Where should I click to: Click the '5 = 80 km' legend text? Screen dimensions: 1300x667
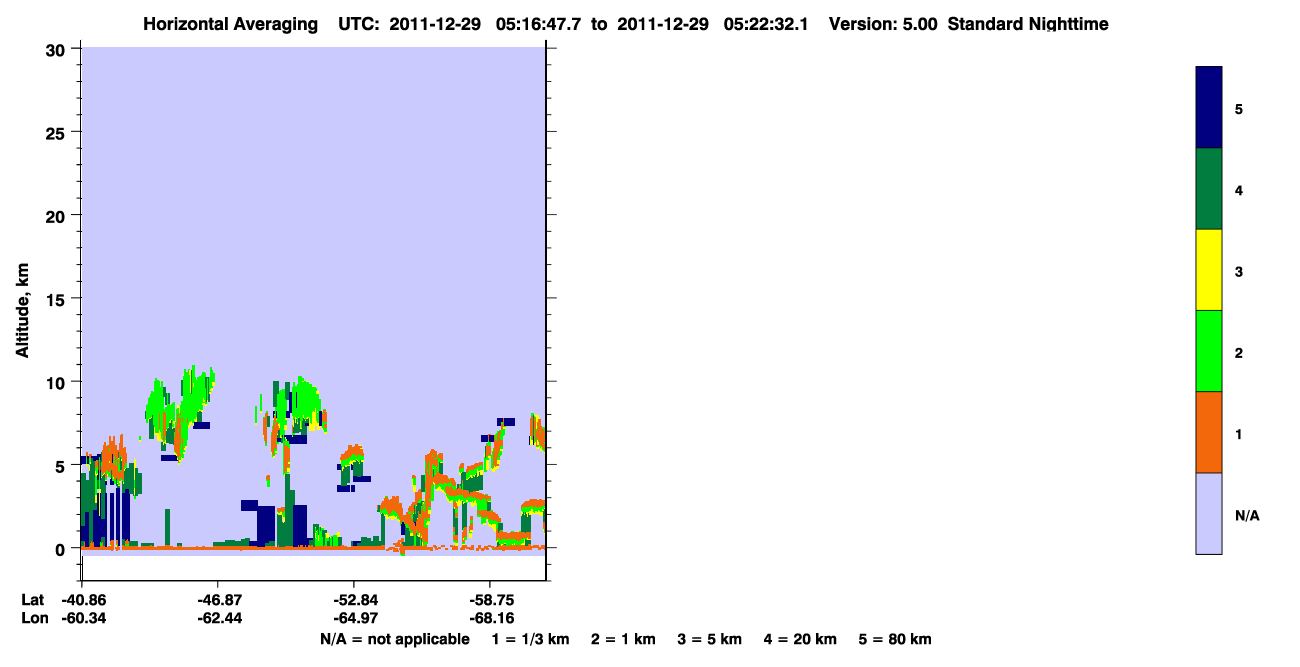(895, 639)
